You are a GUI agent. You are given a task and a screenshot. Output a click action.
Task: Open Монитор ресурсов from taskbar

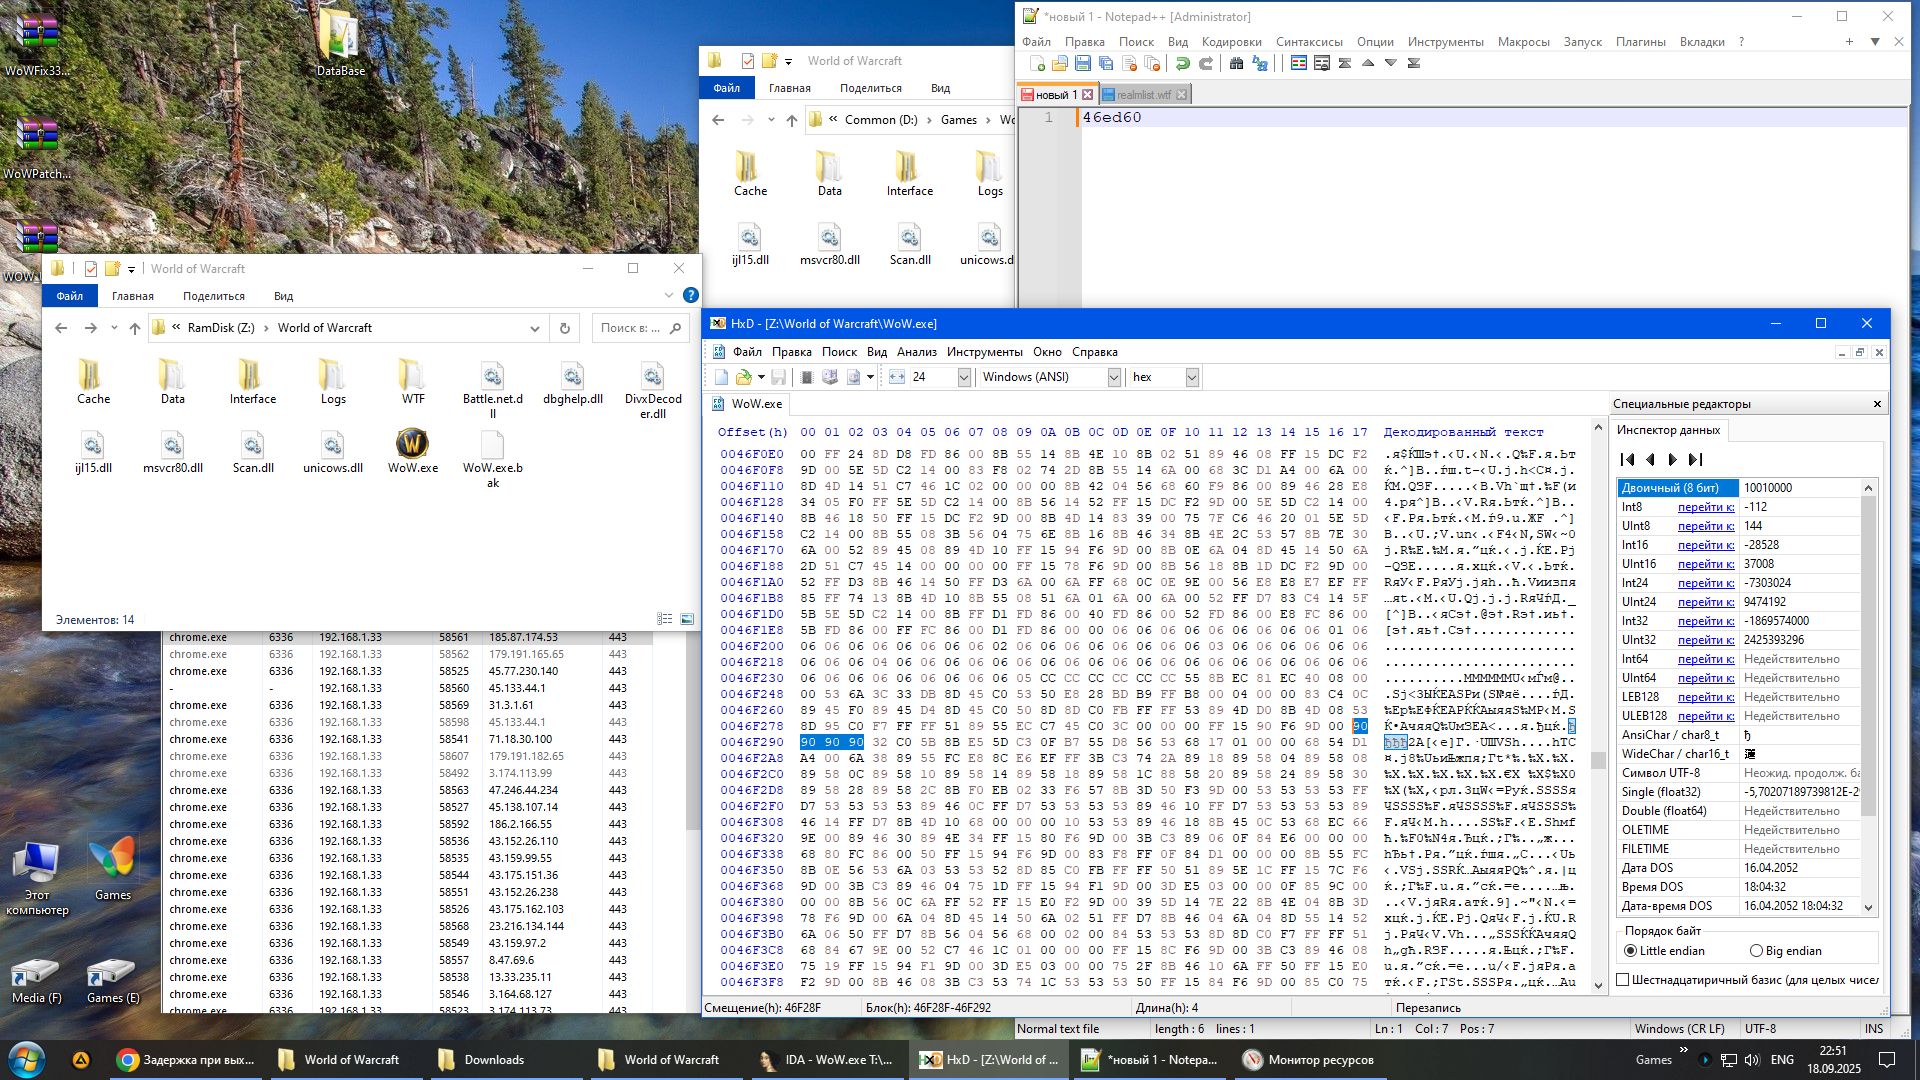1309,1060
